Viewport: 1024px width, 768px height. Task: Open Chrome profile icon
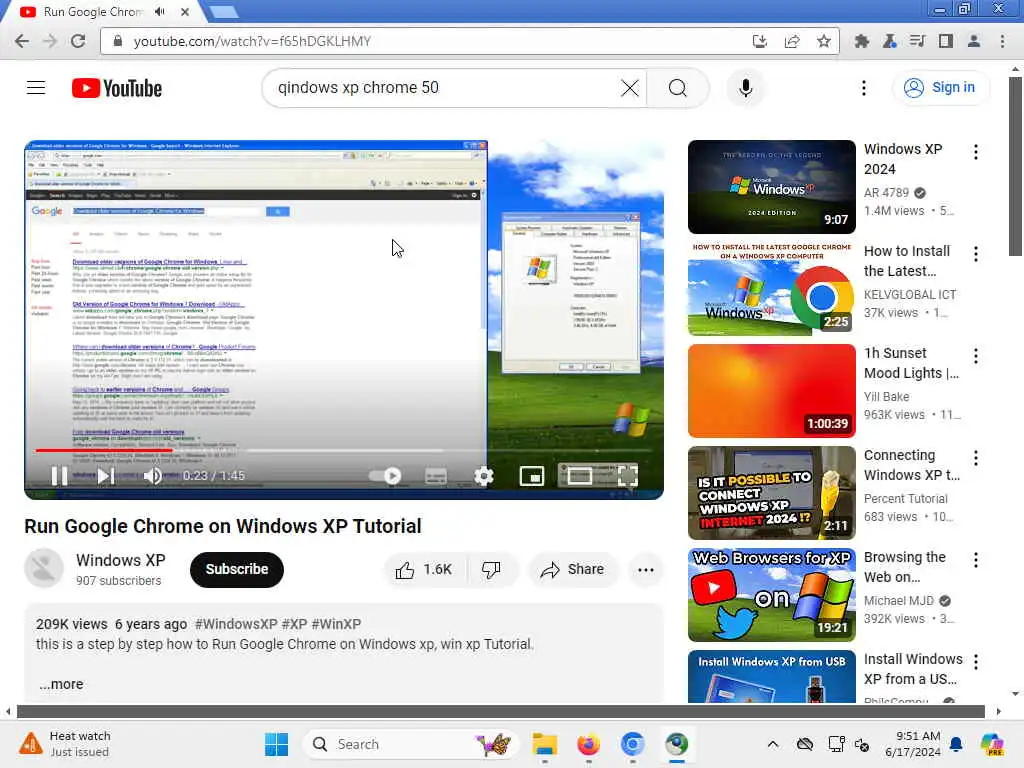coord(973,41)
